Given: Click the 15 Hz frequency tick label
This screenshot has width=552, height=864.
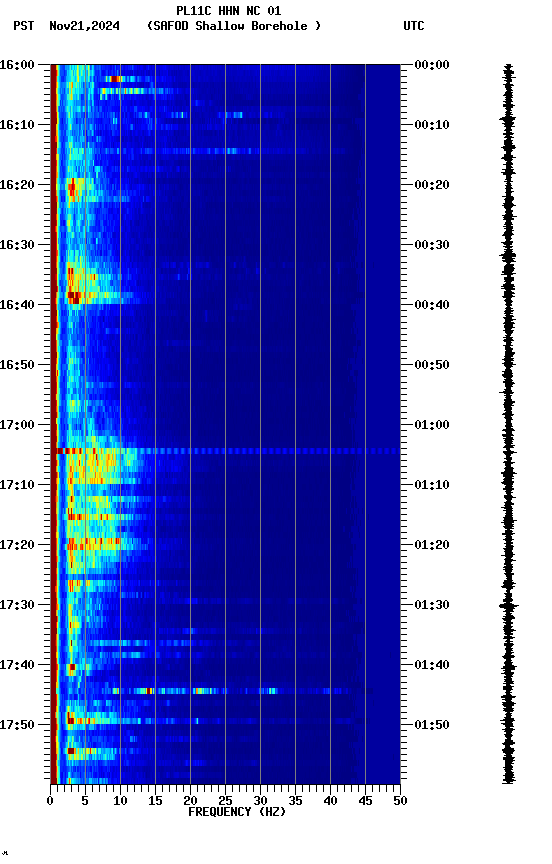Looking at the screenshot, I should pyautogui.click(x=155, y=801).
